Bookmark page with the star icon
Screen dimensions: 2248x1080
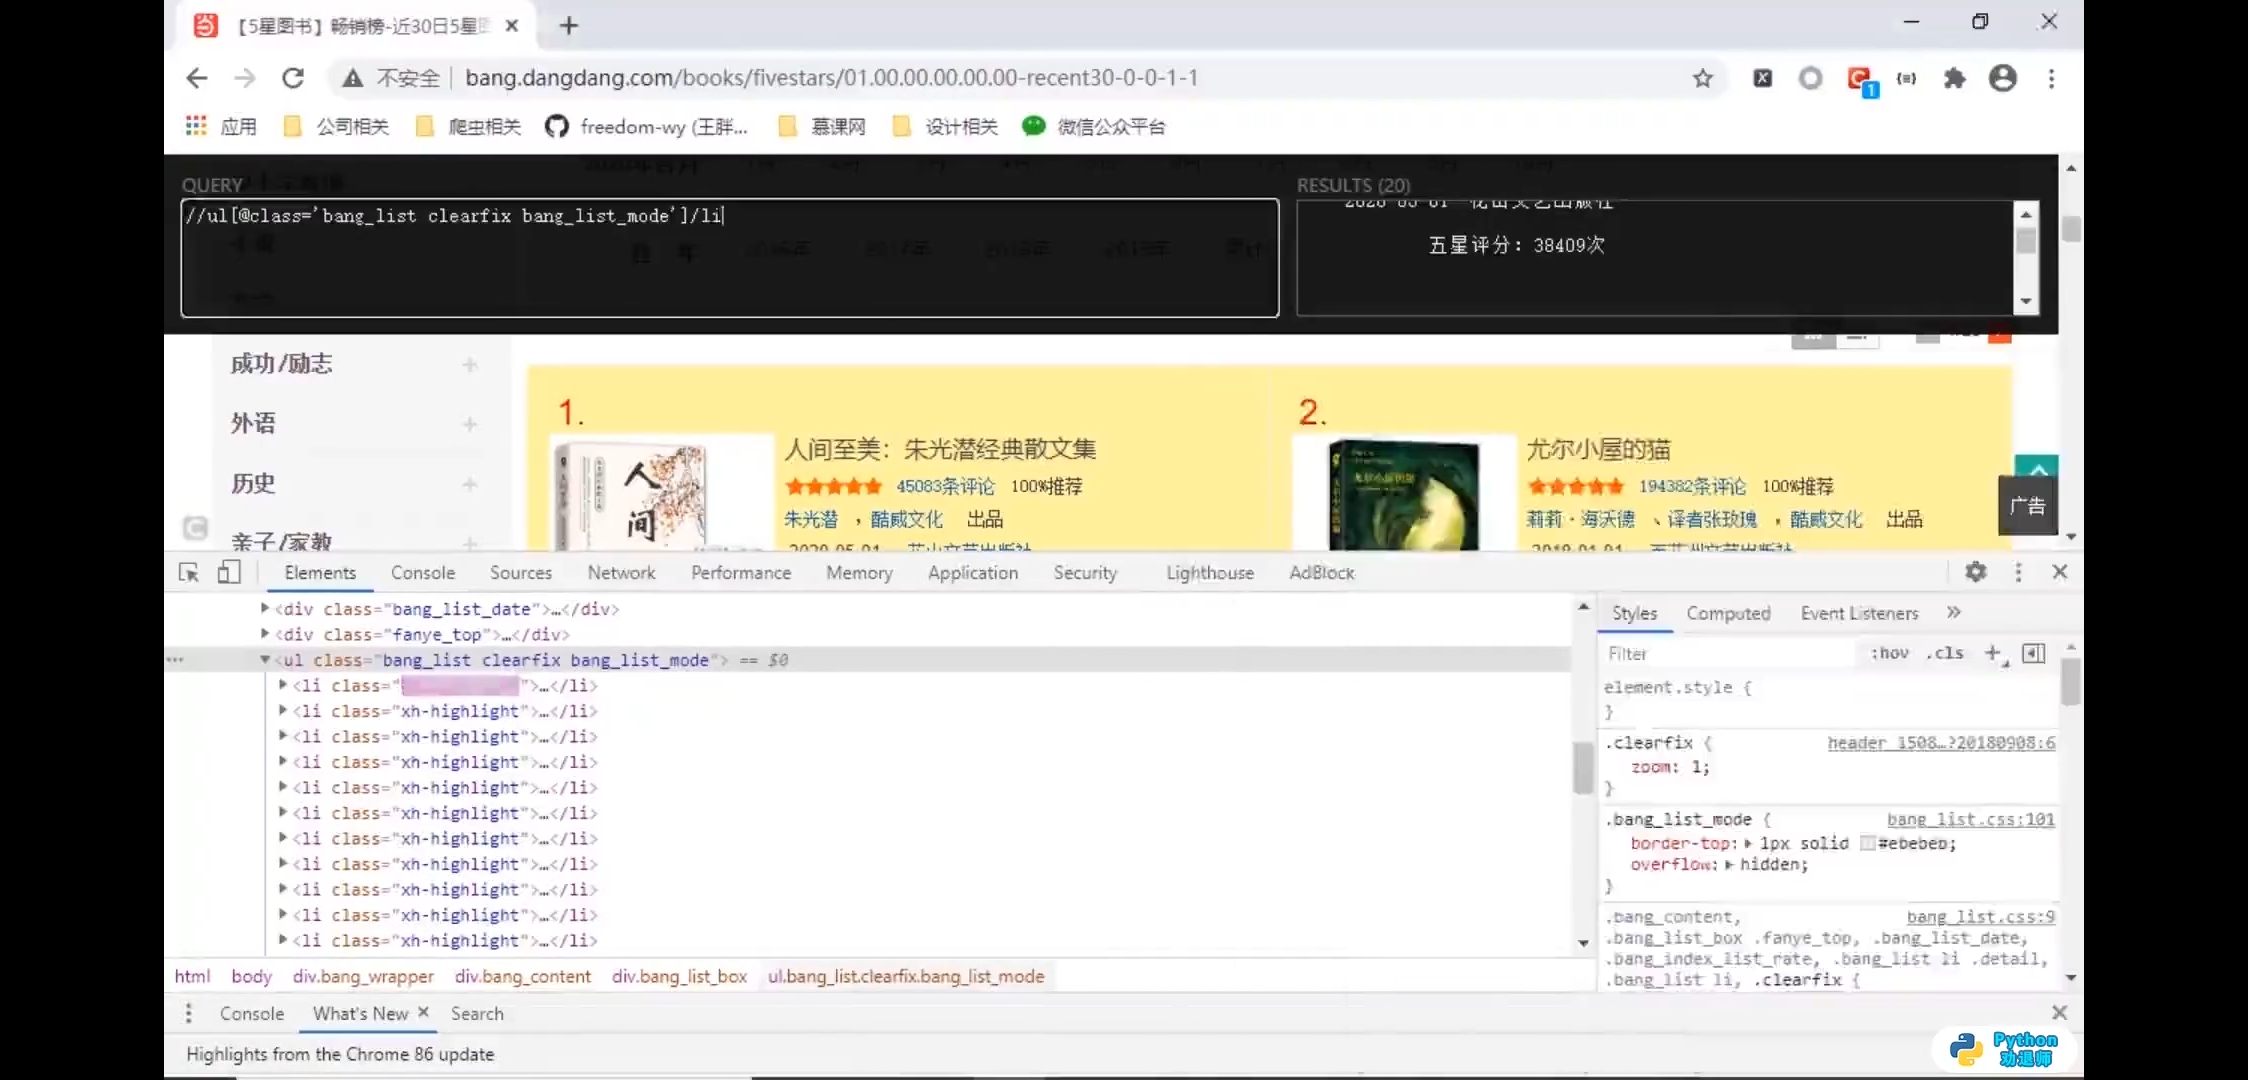[x=1703, y=78]
